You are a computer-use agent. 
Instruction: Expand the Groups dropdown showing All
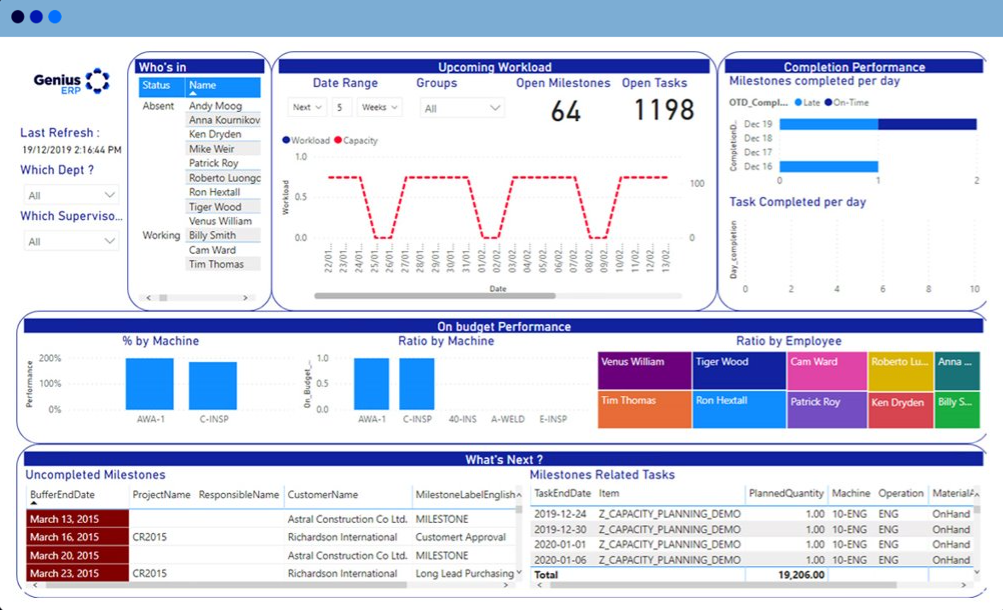click(x=460, y=106)
